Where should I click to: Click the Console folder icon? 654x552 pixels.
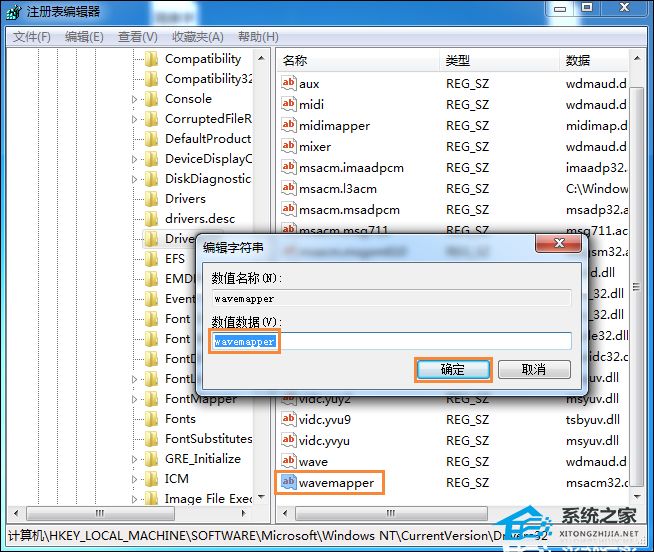coord(151,99)
